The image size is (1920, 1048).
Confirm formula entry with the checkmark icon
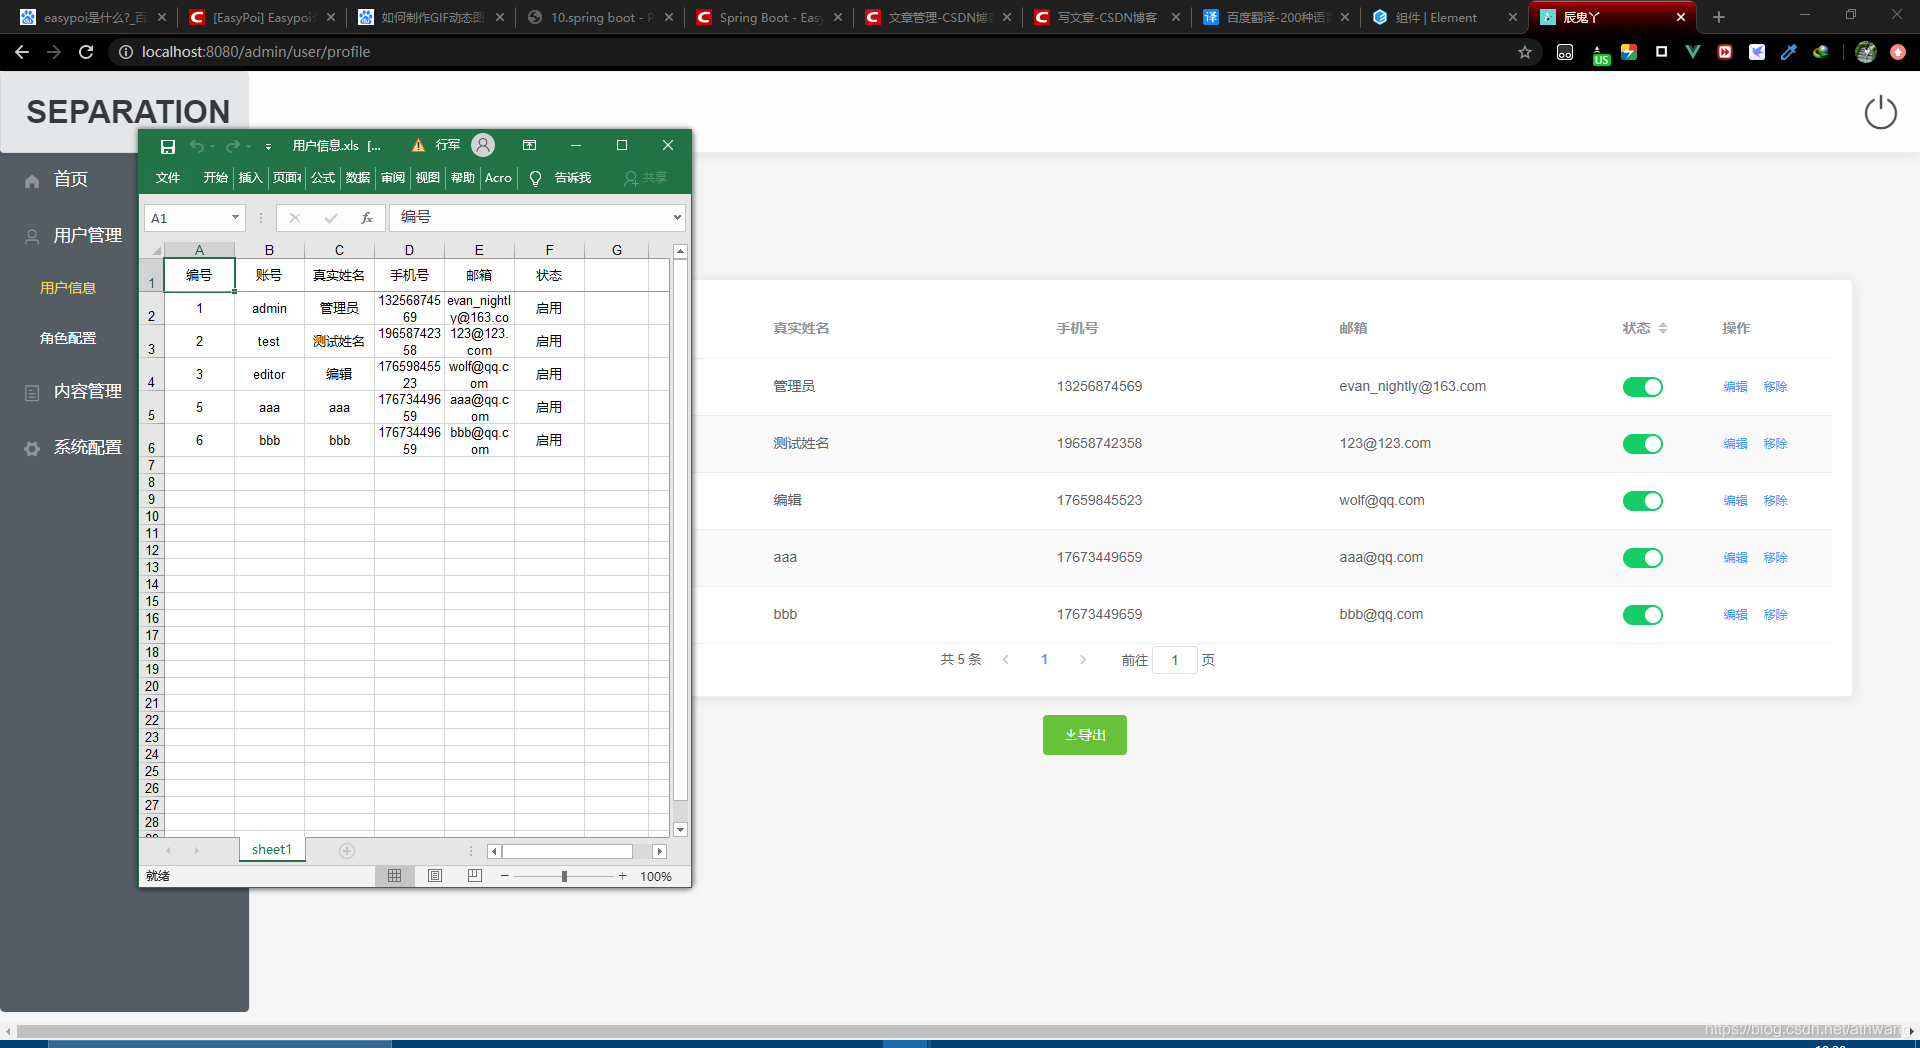331,217
